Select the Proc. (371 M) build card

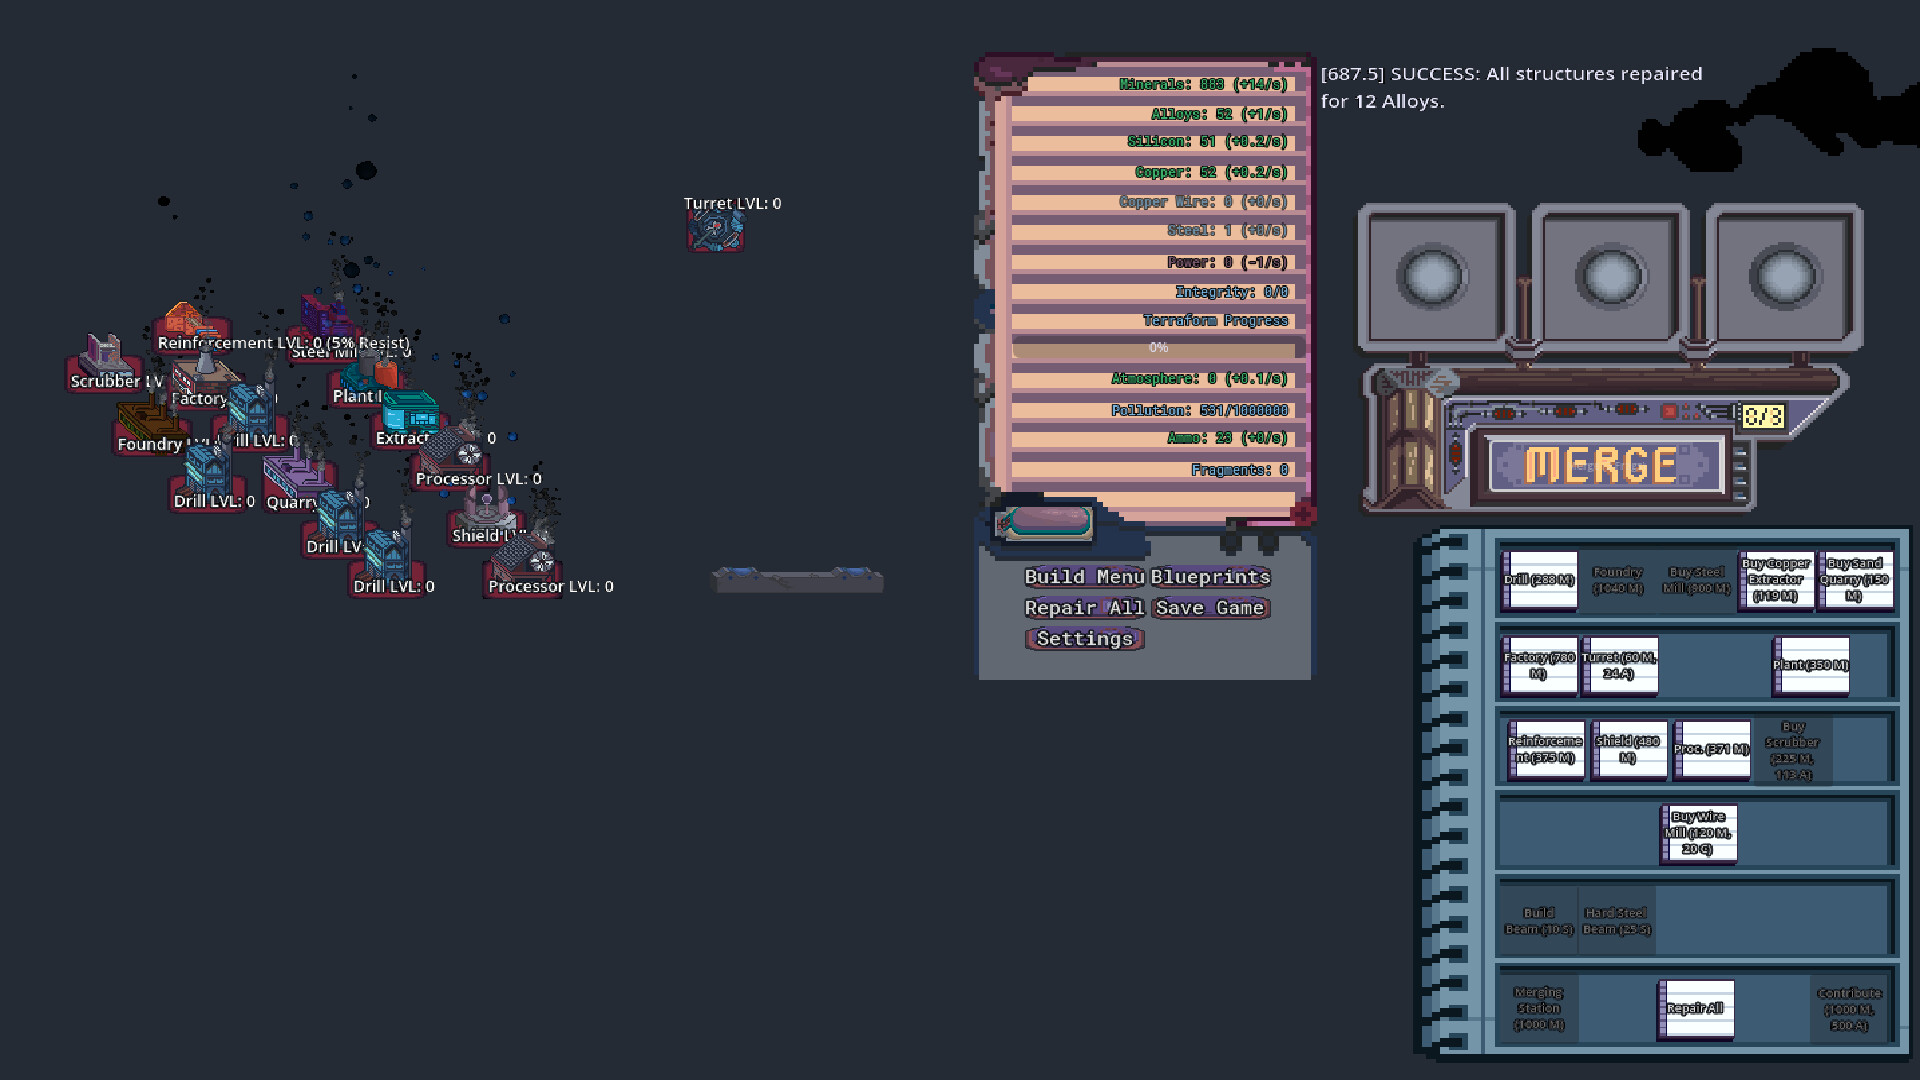[x=1712, y=750]
